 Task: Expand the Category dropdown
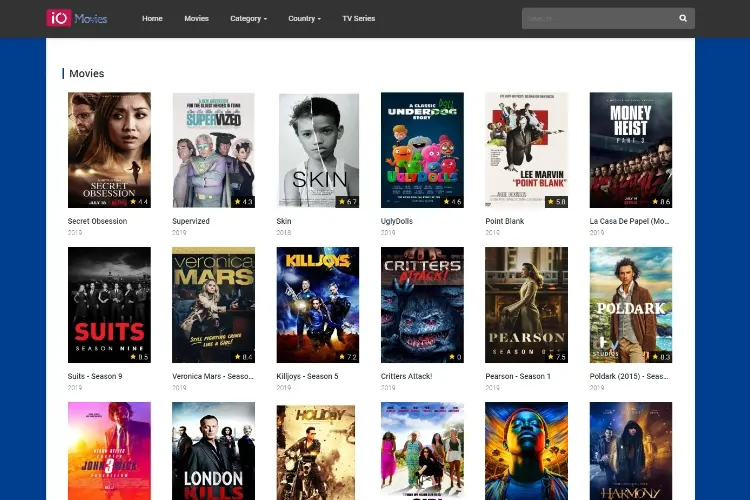click(248, 18)
